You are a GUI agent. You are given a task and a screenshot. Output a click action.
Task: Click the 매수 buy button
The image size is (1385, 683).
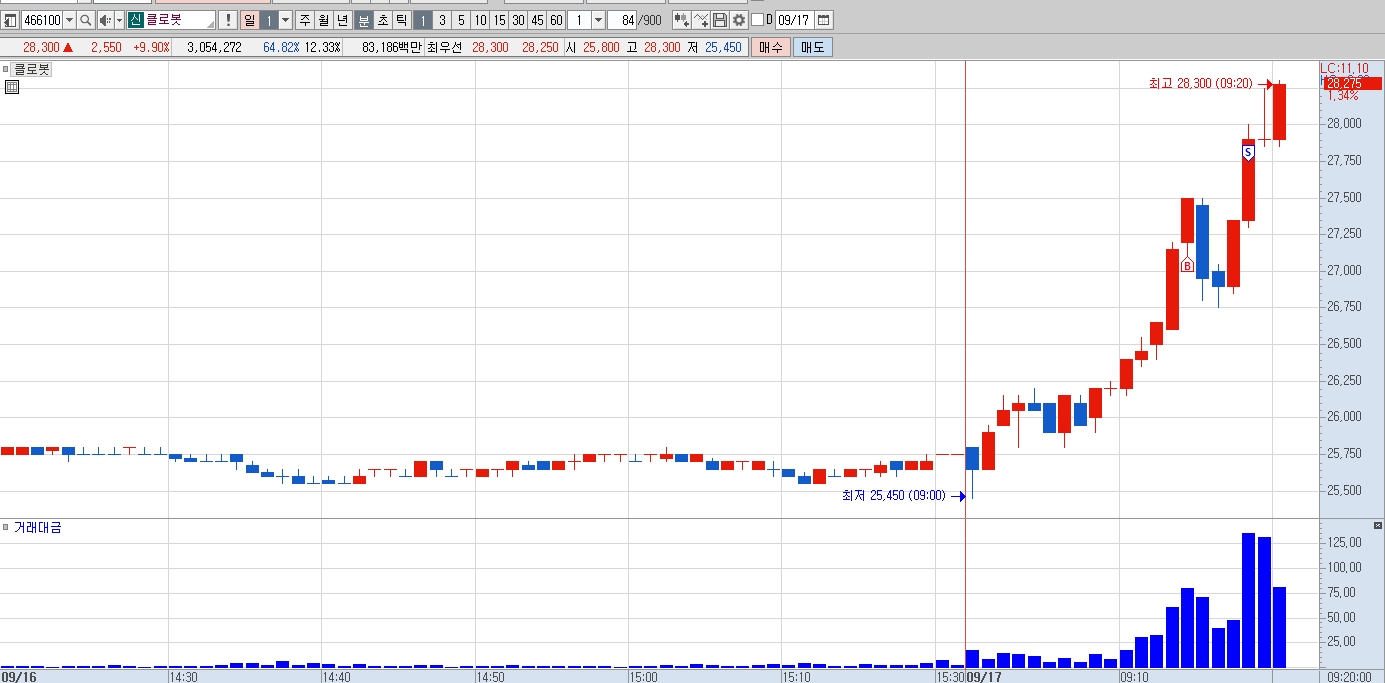click(x=771, y=47)
